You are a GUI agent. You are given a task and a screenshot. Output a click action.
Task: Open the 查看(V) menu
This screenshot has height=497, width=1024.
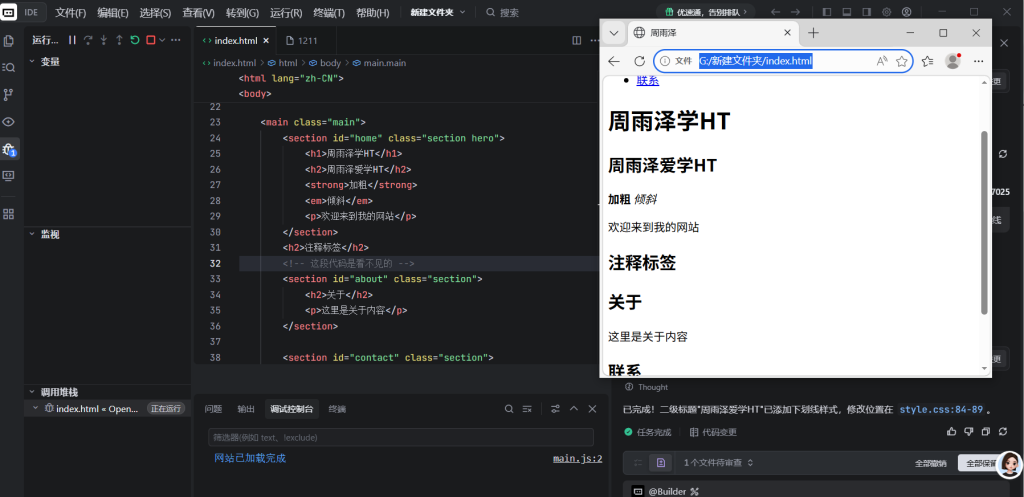coord(199,12)
